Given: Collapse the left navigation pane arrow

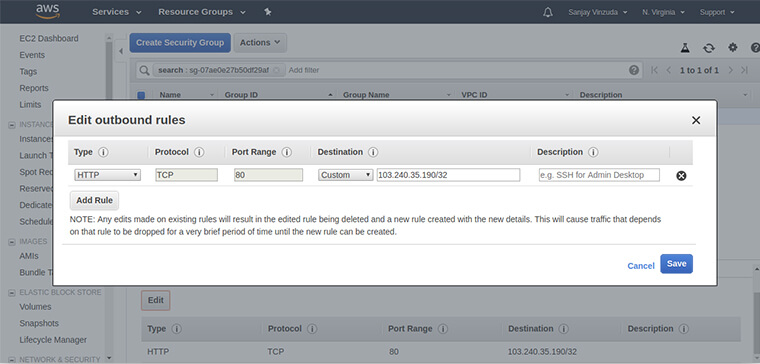Looking at the screenshot, I should coord(121,51).
